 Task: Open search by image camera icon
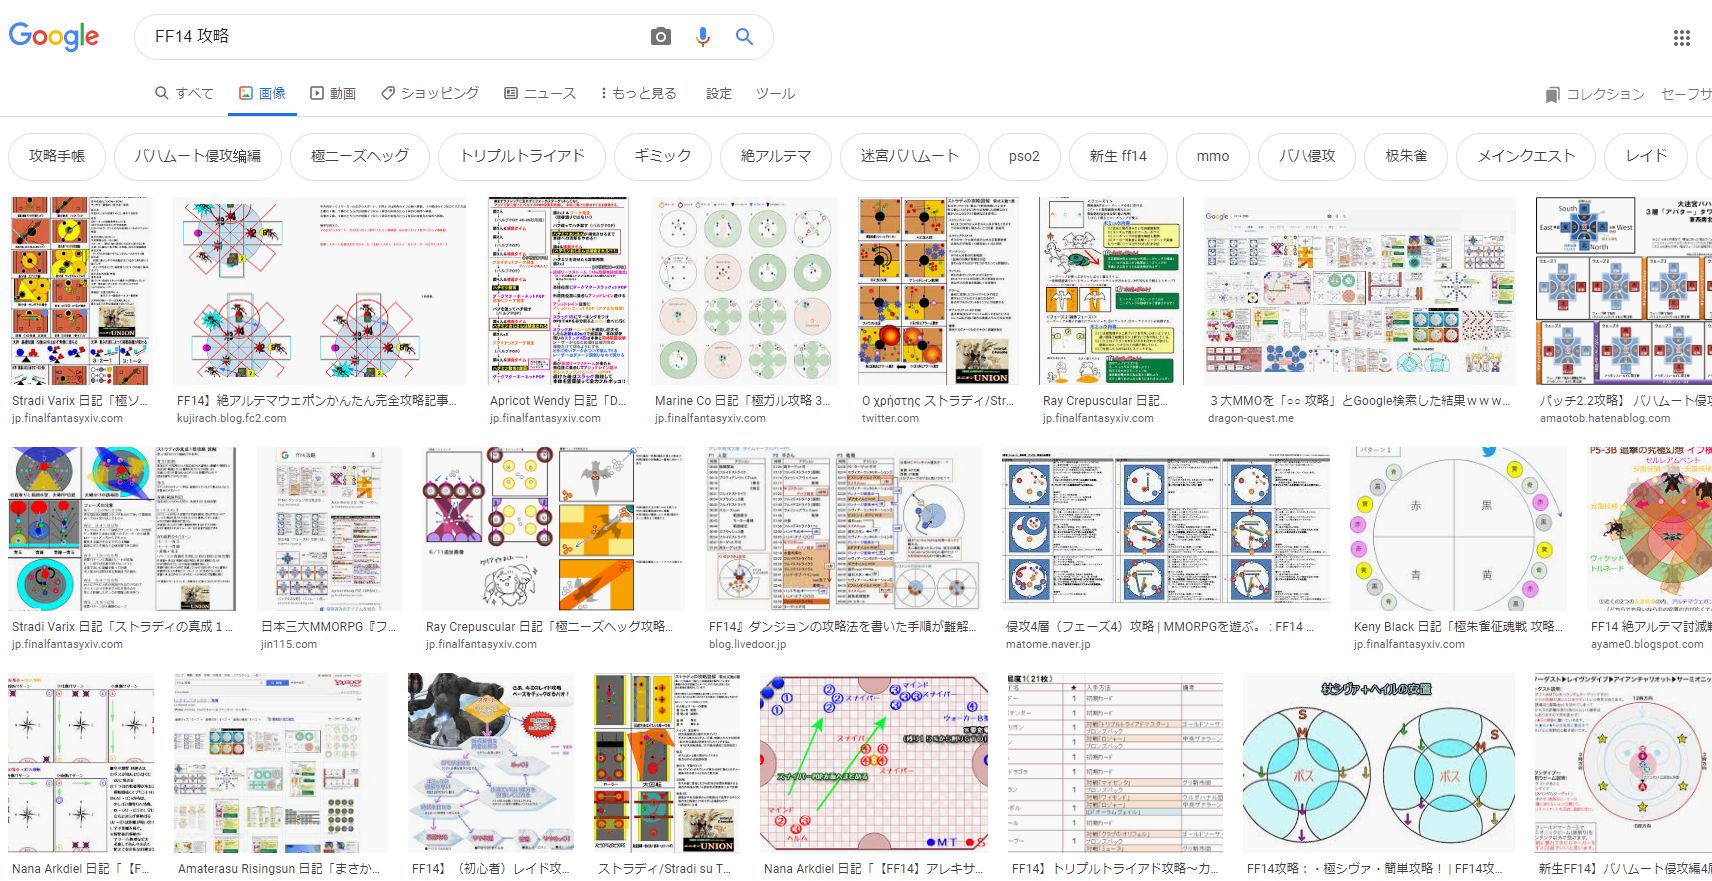pyautogui.click(x=661, y=37)
